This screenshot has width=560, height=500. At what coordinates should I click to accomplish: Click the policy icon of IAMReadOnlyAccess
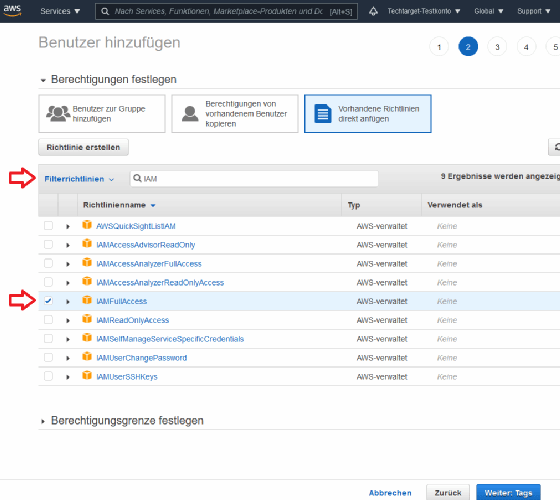pos(87,319)
